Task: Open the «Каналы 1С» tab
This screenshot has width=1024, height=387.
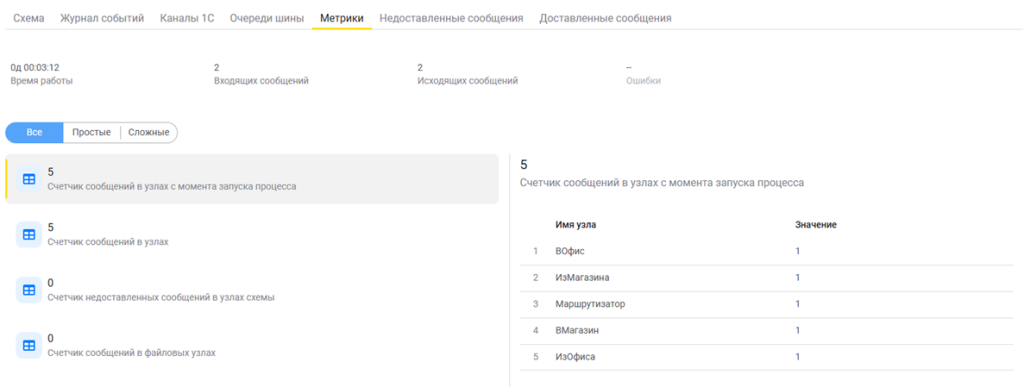Action: (x=187, y=18)
